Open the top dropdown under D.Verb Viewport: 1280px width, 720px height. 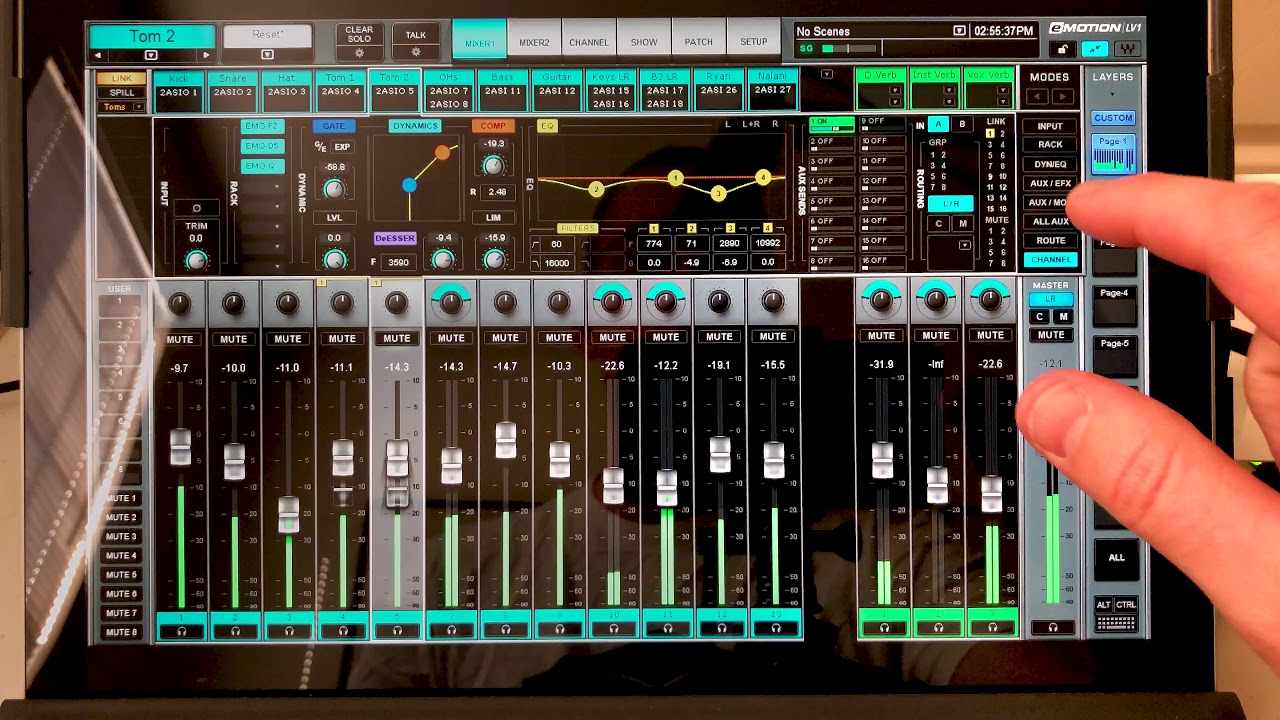[895, 90]
